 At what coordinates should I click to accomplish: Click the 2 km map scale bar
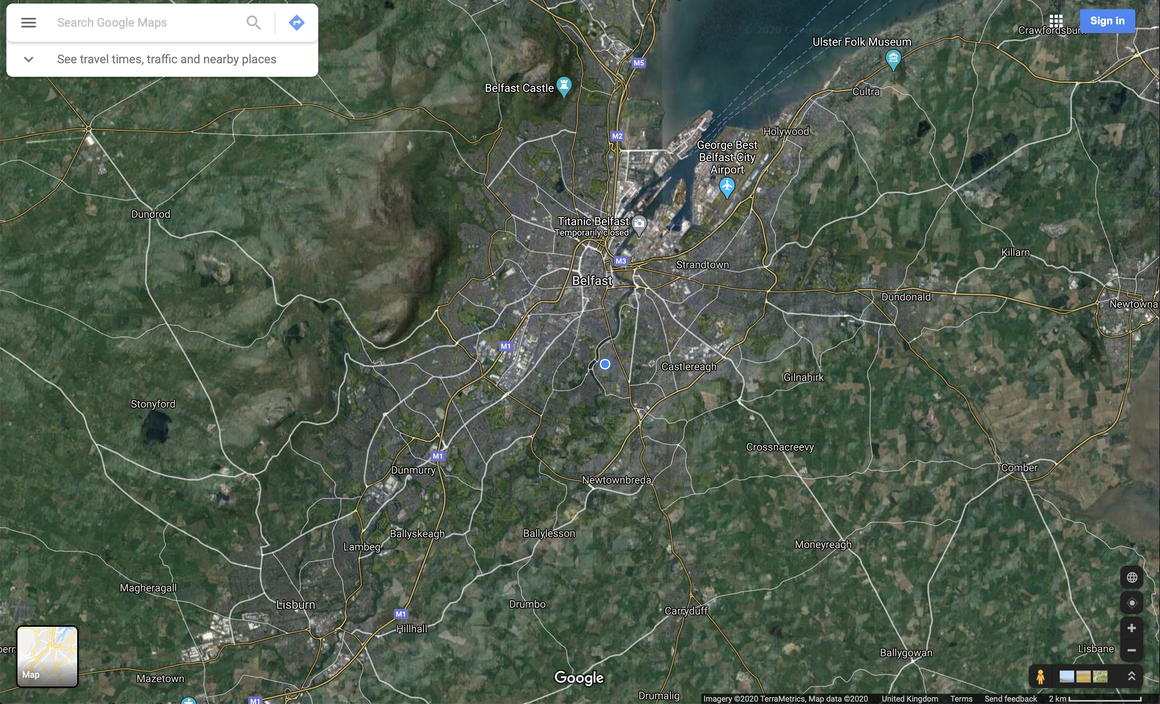(1095, 699)
